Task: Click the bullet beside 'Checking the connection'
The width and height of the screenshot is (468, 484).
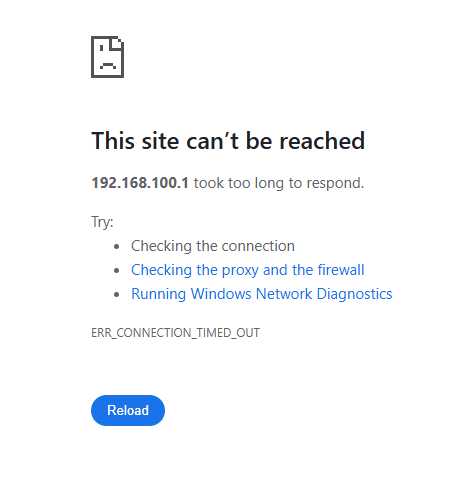Action: coord(116,247)
